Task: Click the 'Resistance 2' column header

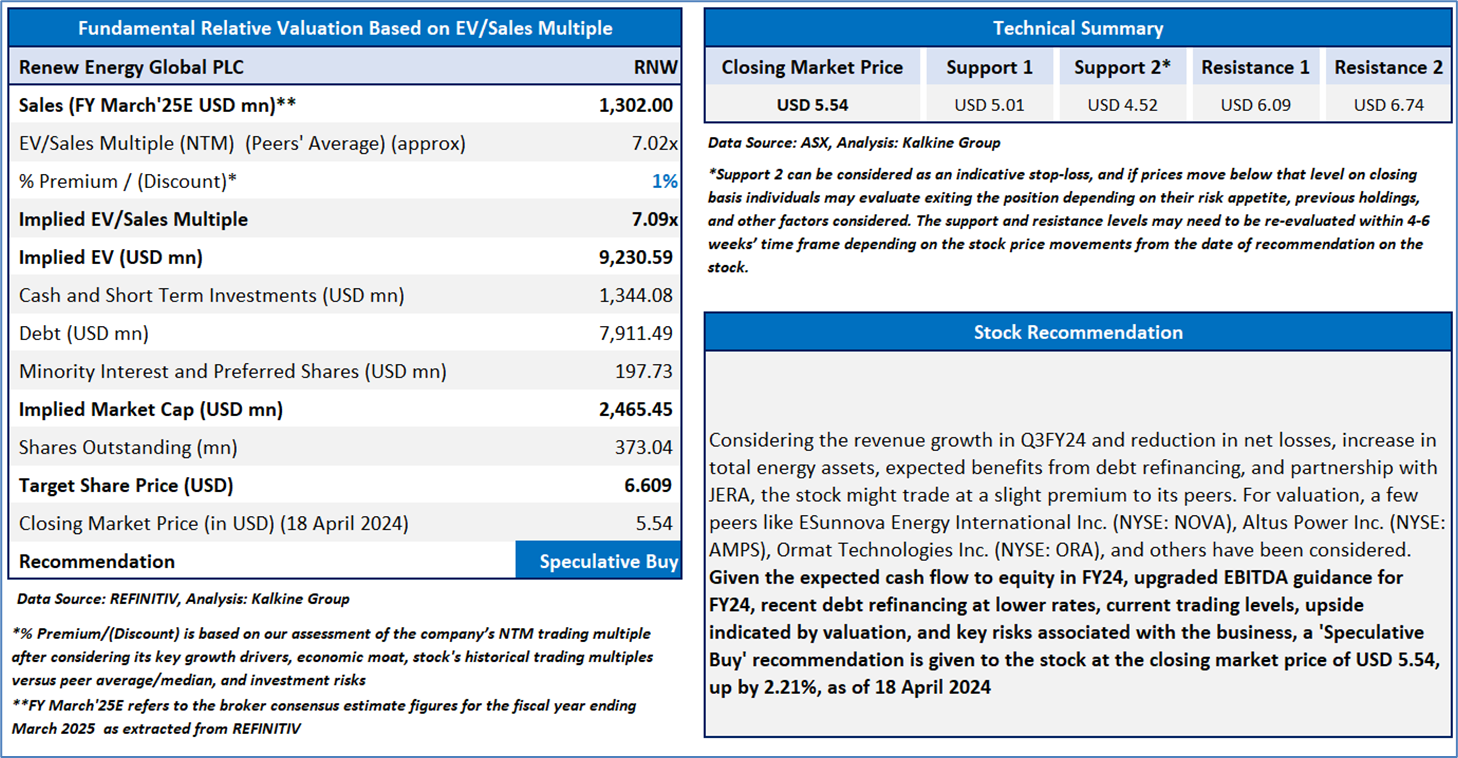Action: pyautogui.click(x=1389, y=67)
